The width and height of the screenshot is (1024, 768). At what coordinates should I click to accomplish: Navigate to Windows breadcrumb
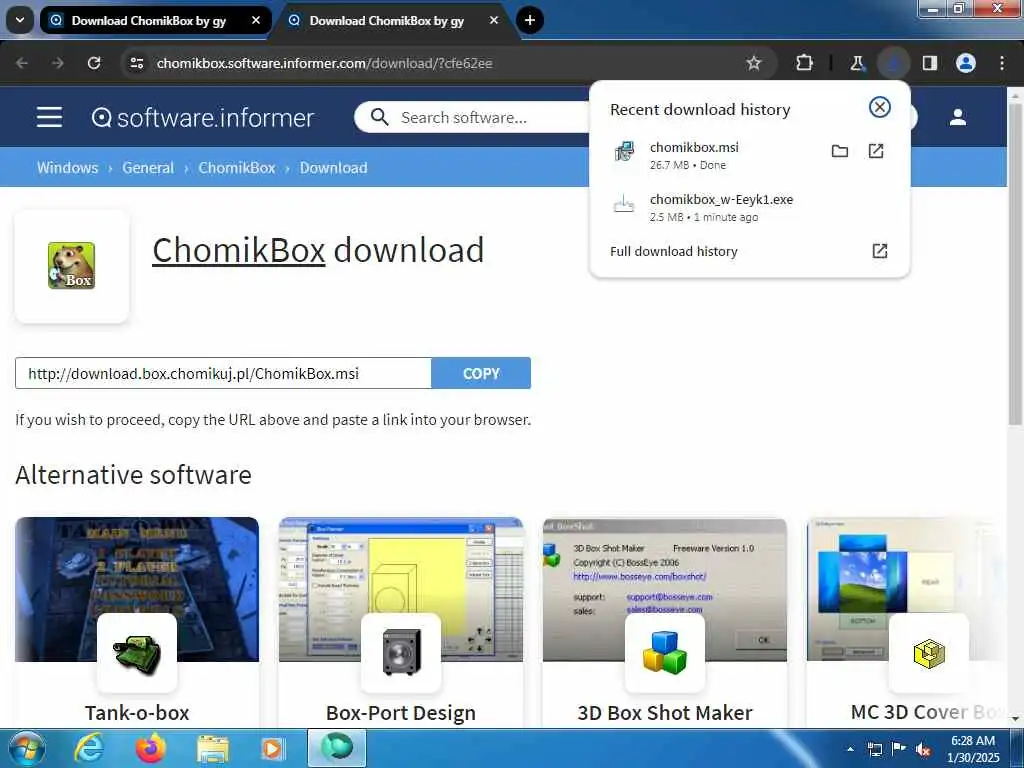pyautogui.click(x=67, y=168)
